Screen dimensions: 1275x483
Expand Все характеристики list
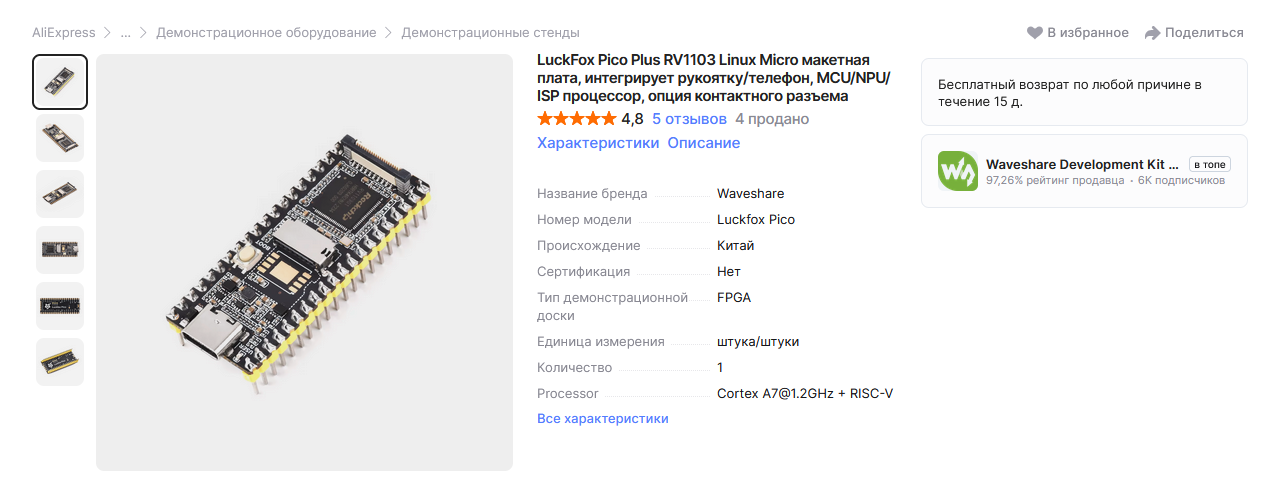(x=602, y=419)
